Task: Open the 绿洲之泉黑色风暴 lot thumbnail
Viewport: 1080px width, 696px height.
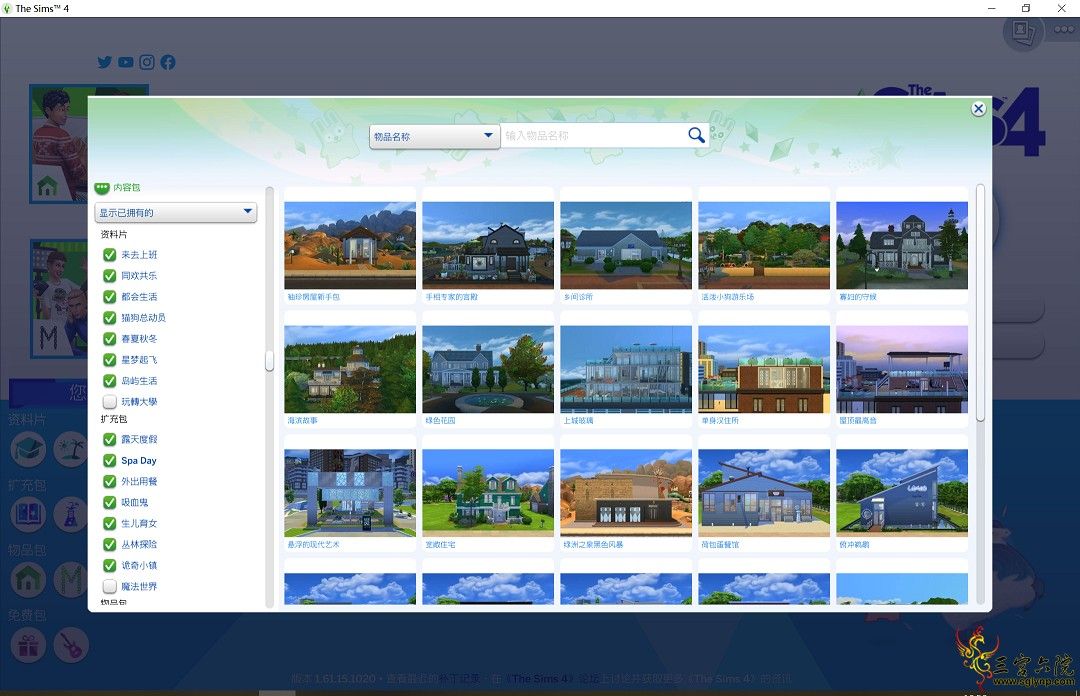Action: click(626, 493)
